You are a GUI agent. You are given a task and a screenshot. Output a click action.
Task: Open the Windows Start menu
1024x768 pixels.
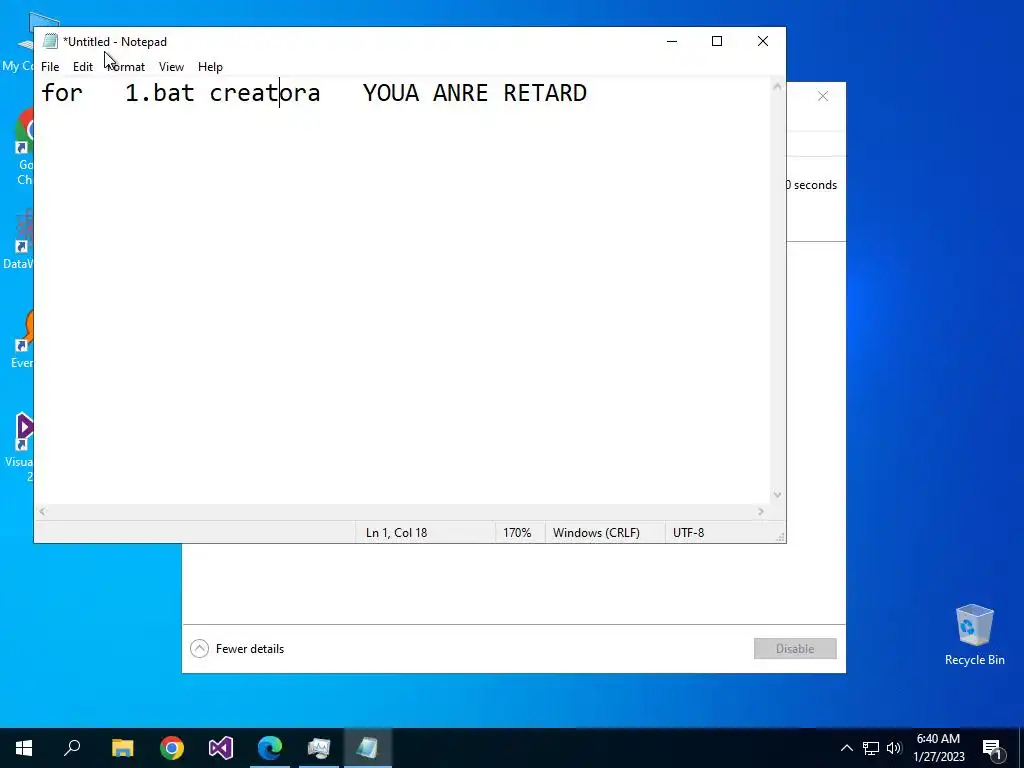coord(24,748)
